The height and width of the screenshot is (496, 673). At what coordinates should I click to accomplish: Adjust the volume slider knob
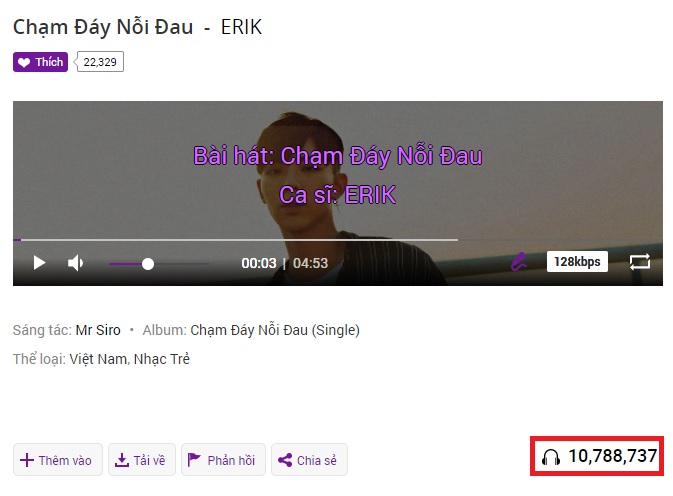pyautogui.click(x=148, y=264)
